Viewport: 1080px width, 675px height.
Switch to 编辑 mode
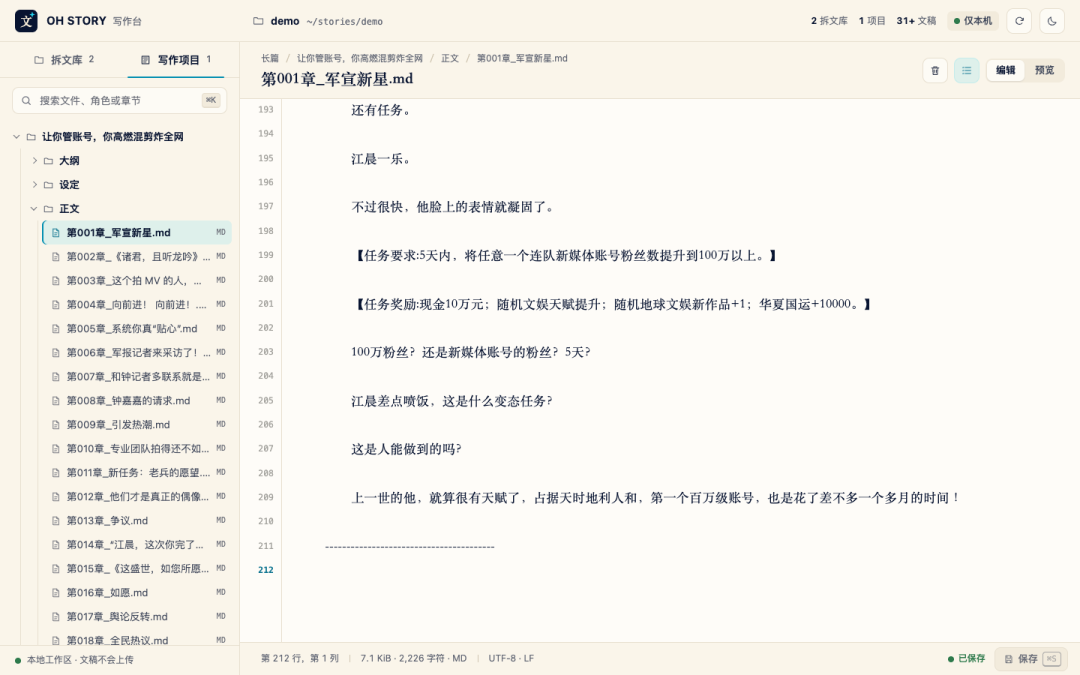(1006, 70)
